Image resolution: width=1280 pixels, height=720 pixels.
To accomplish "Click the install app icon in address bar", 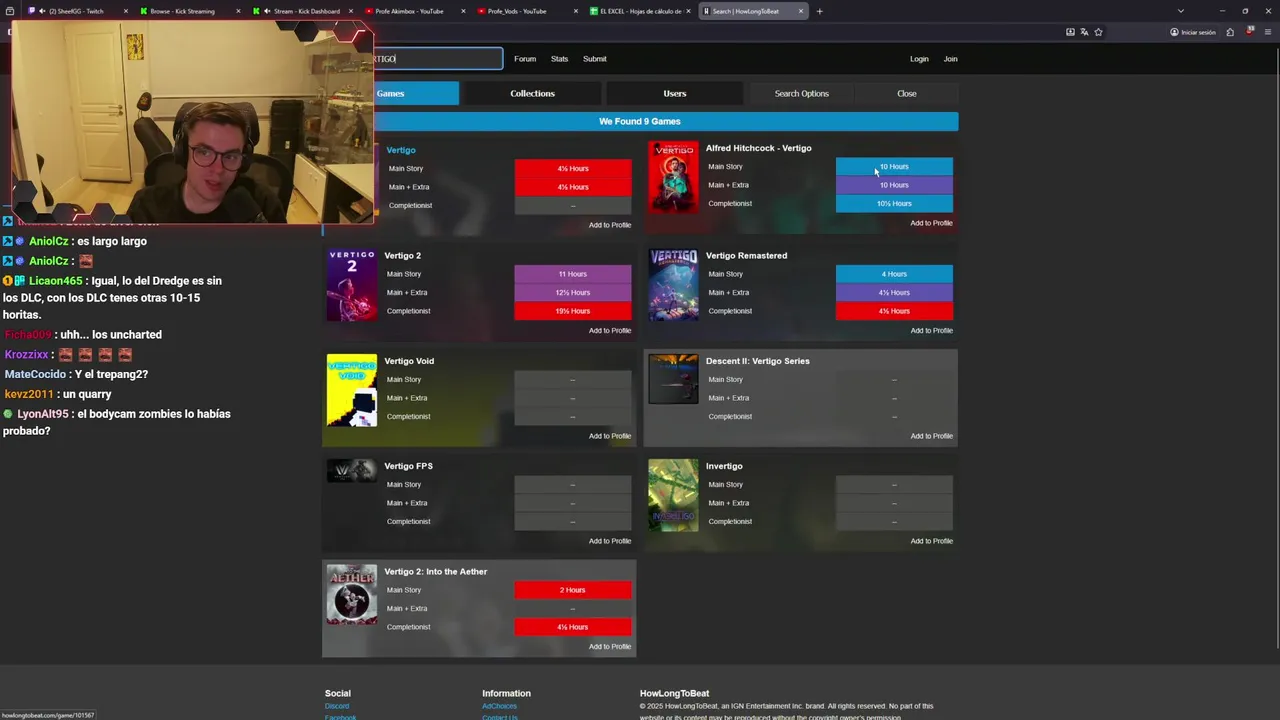I will pyautogui.click(x=1070, y=32).
